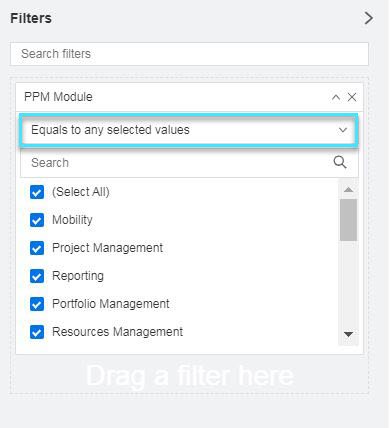390x428 pixels.
Task: Focus the value Search box
Action: click(x=189, y=163)
